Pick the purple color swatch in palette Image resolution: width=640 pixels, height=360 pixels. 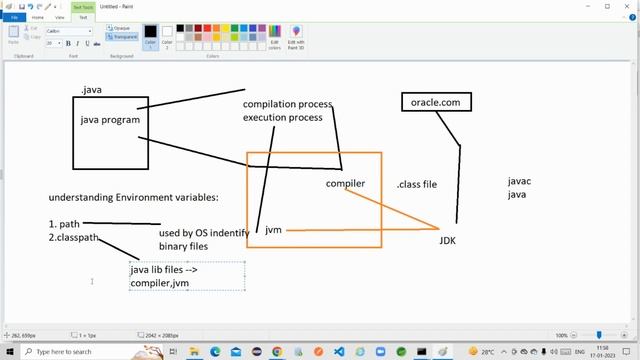point(262,28)
